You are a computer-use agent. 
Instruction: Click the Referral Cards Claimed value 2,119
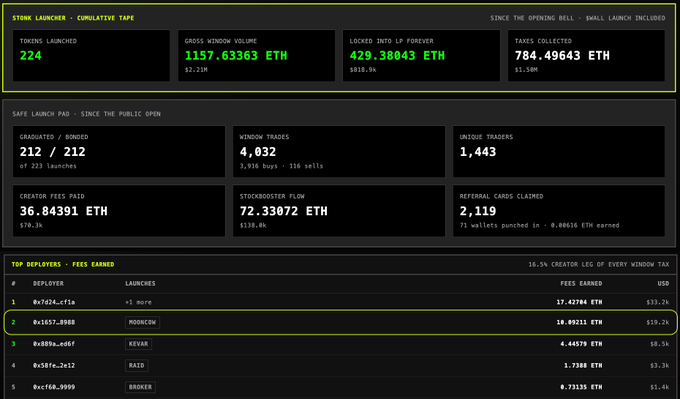point(477,211)
